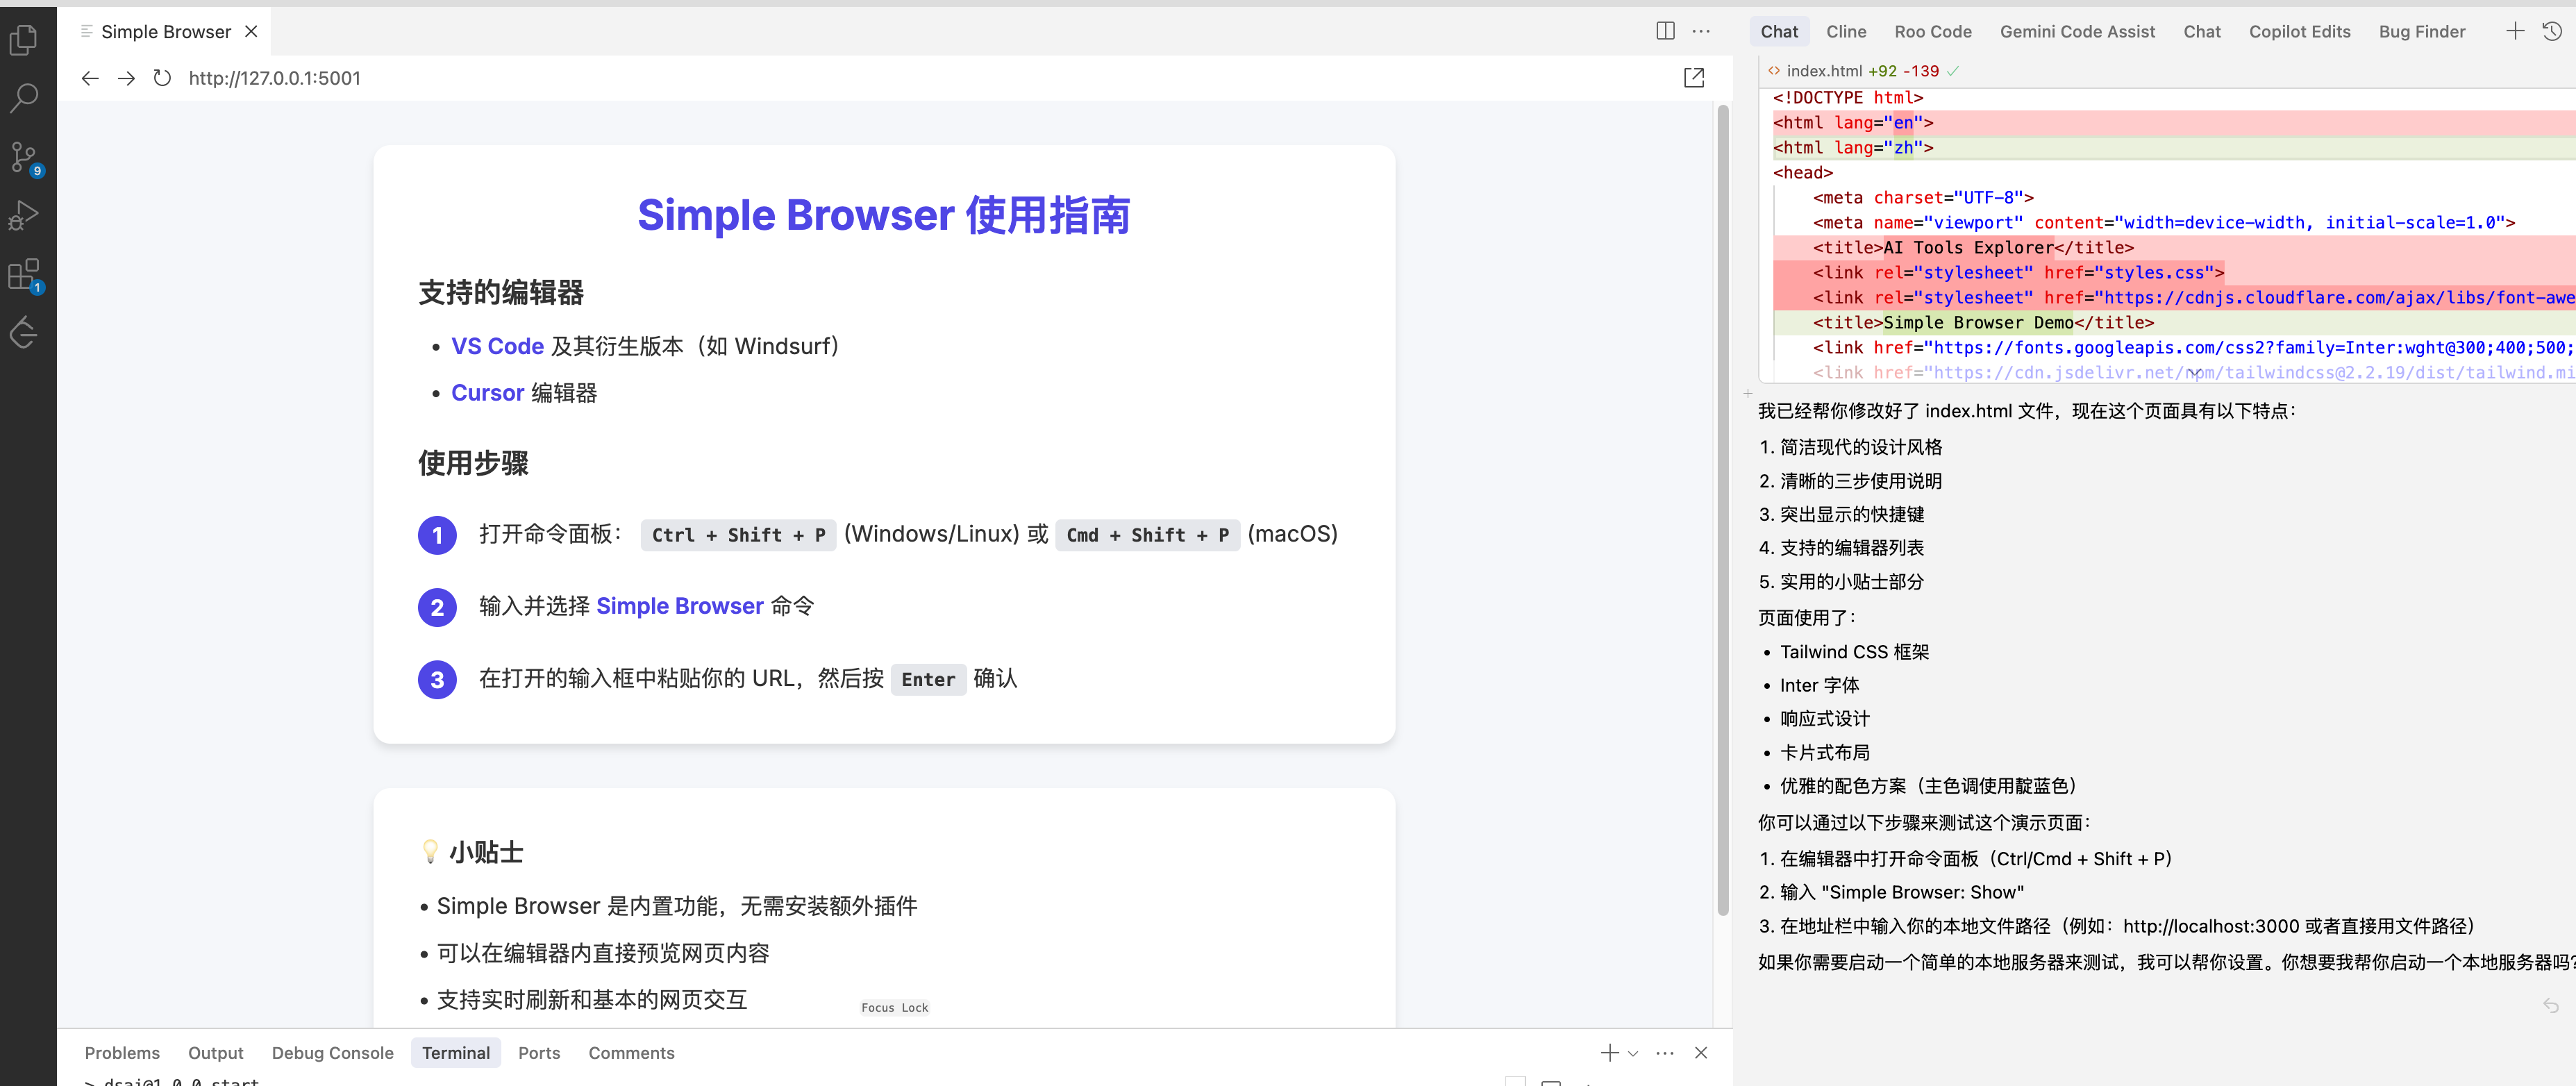Click the Focus Lock label
This screenshot has width=2576, height=1086.
pyautogui.click(x=894, y=1008)
